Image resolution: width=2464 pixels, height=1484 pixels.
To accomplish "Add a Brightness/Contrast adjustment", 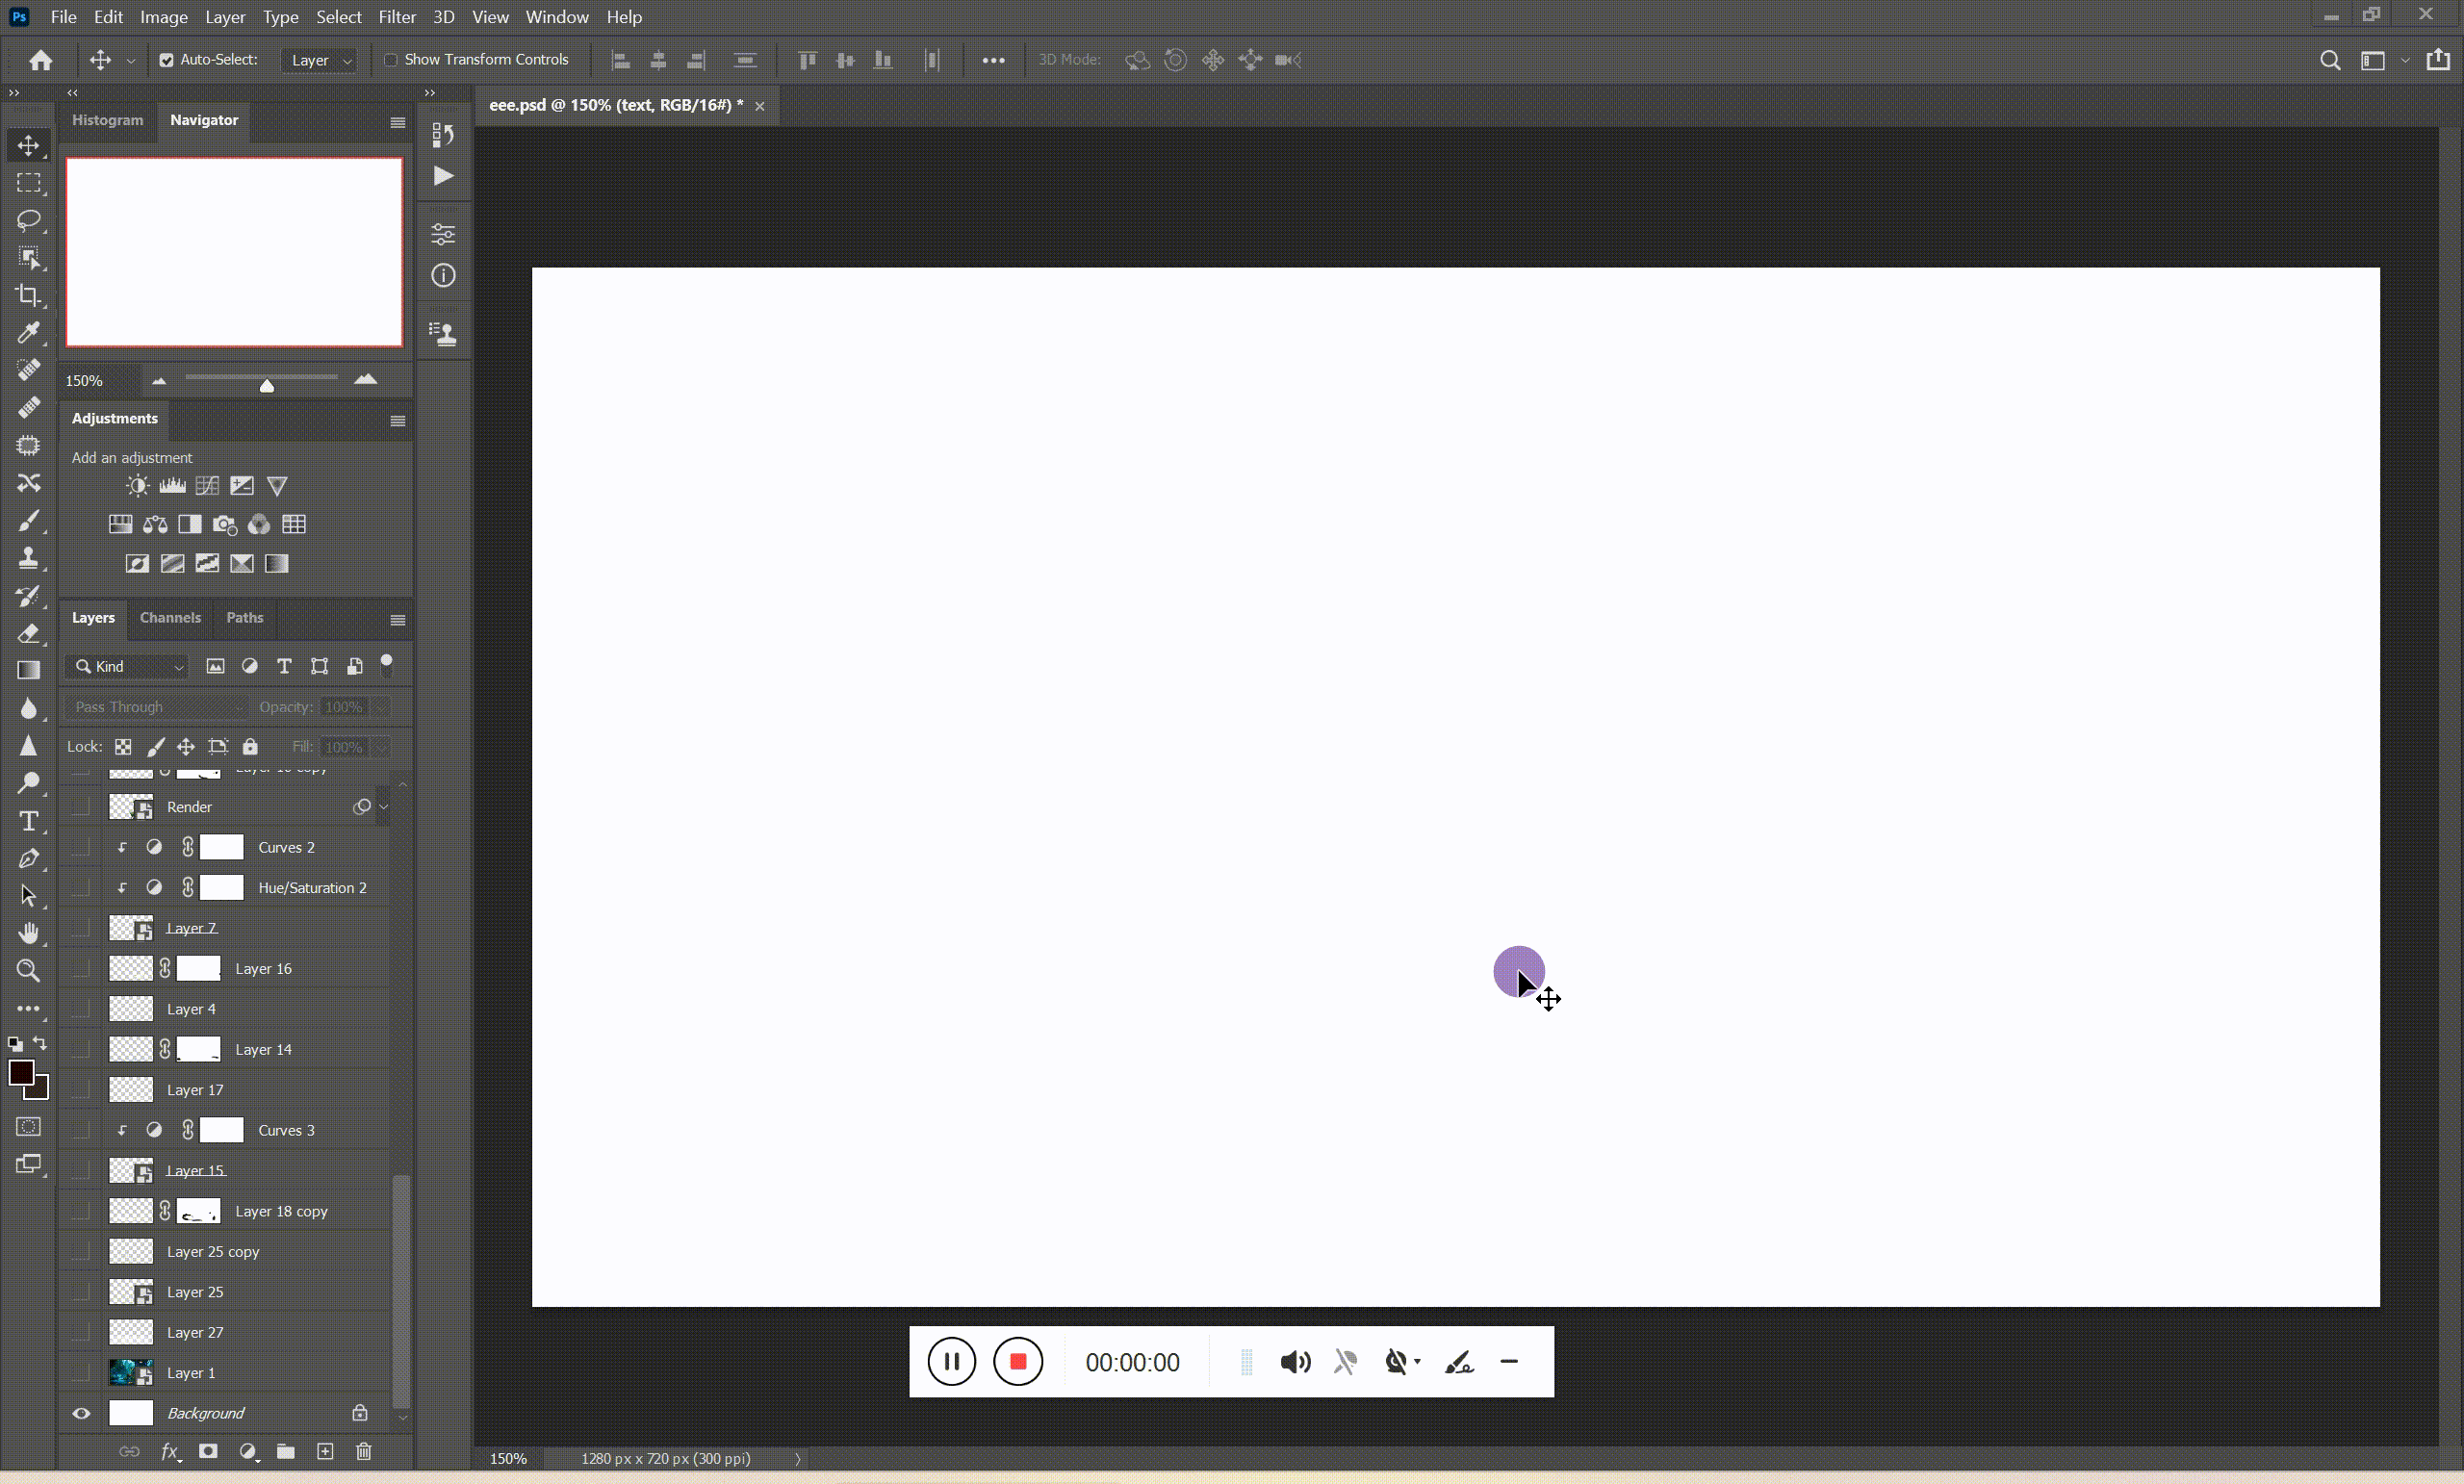I will 137,486.
